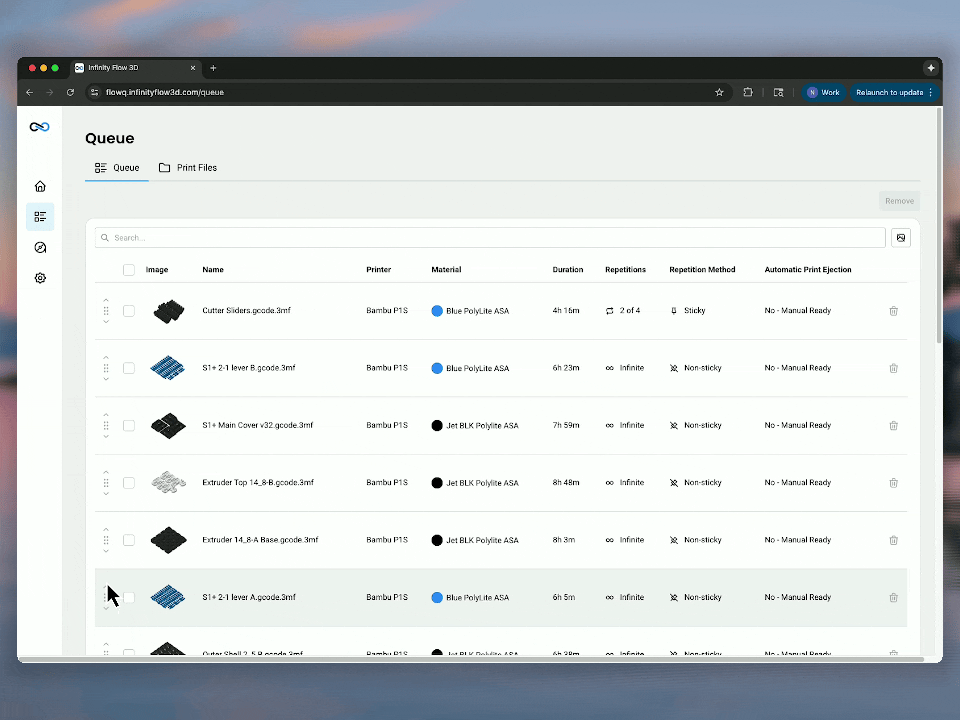Open the Work profile button
This screenshot has height=720, width=960.
coord(823,92)
